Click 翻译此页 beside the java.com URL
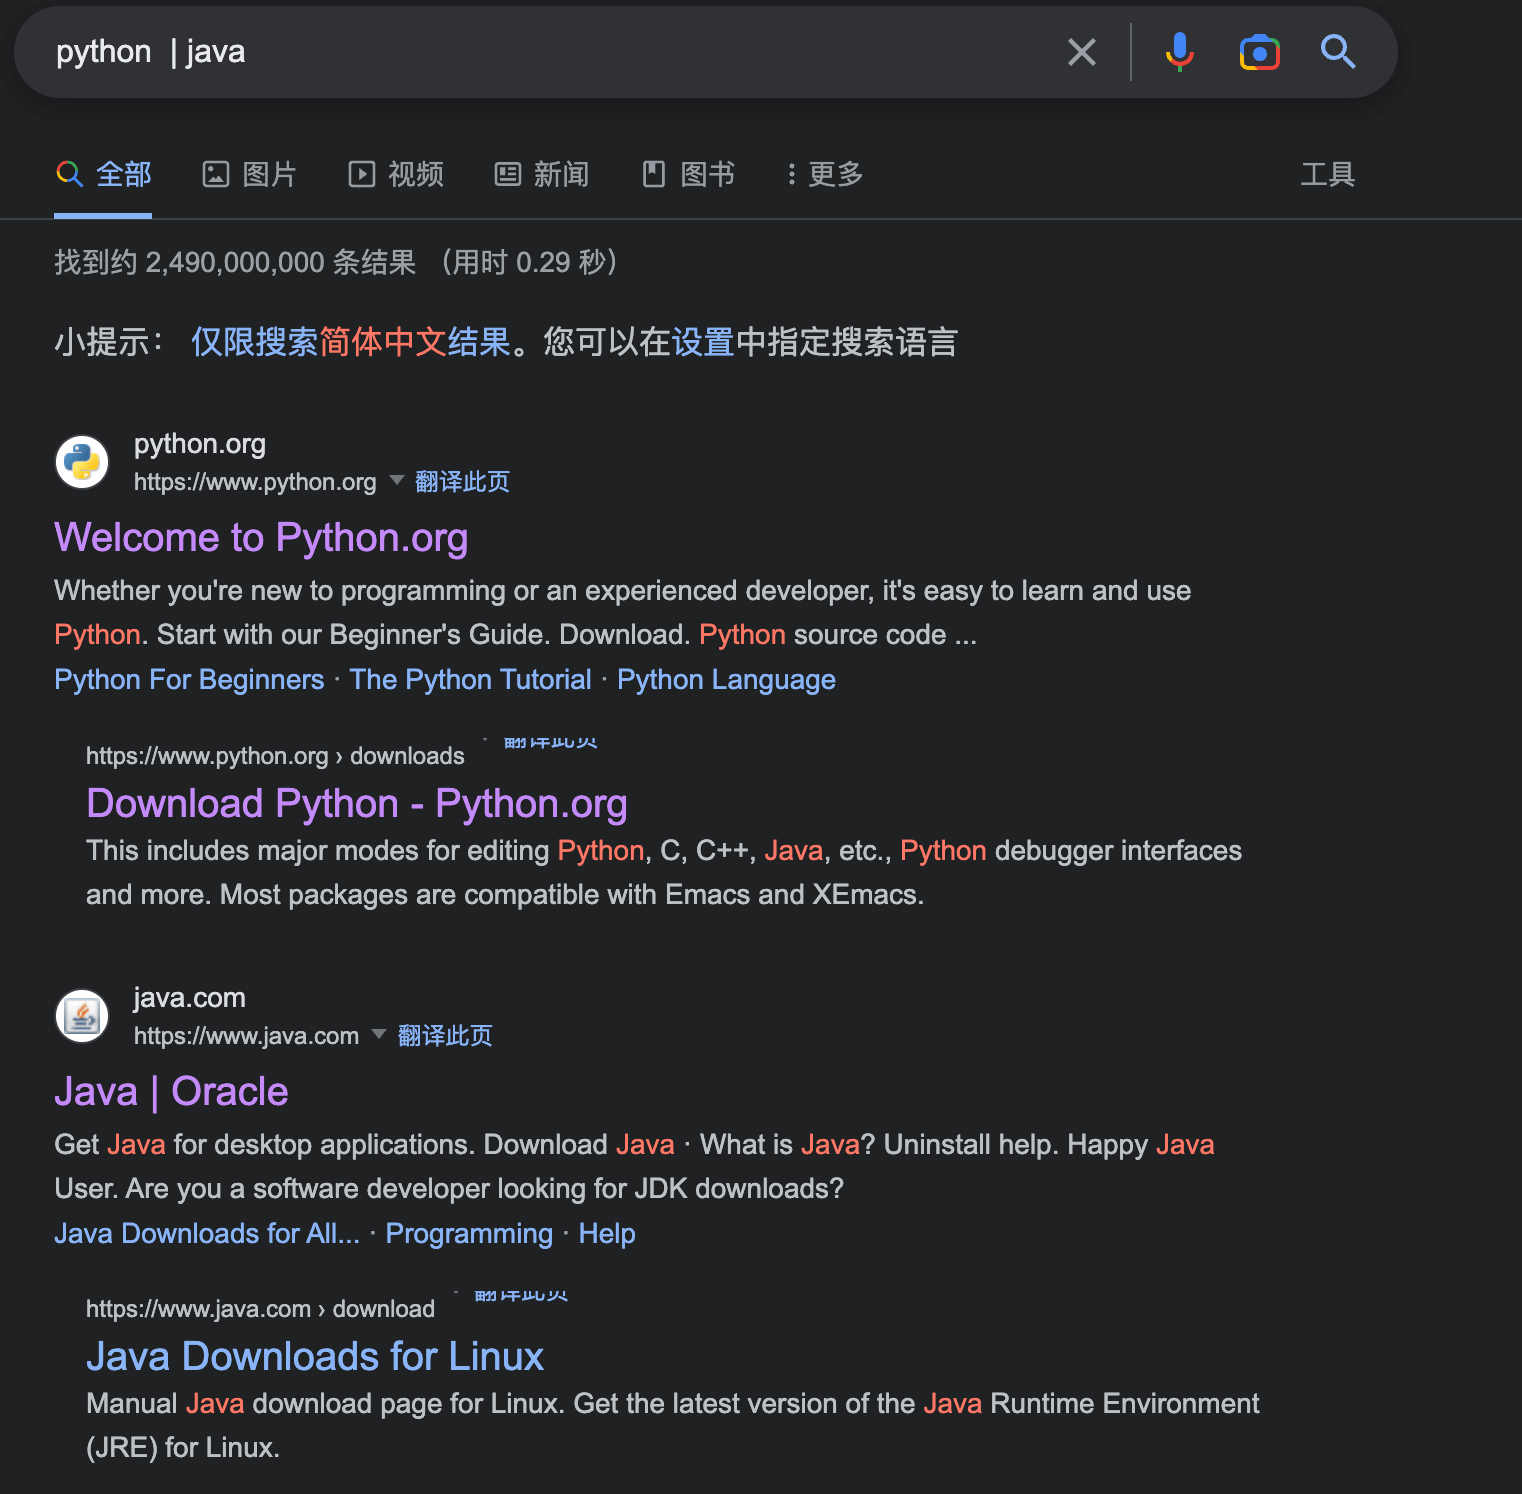The width and height of the screenshot is (1522, 1494). tap(445, 1036)
